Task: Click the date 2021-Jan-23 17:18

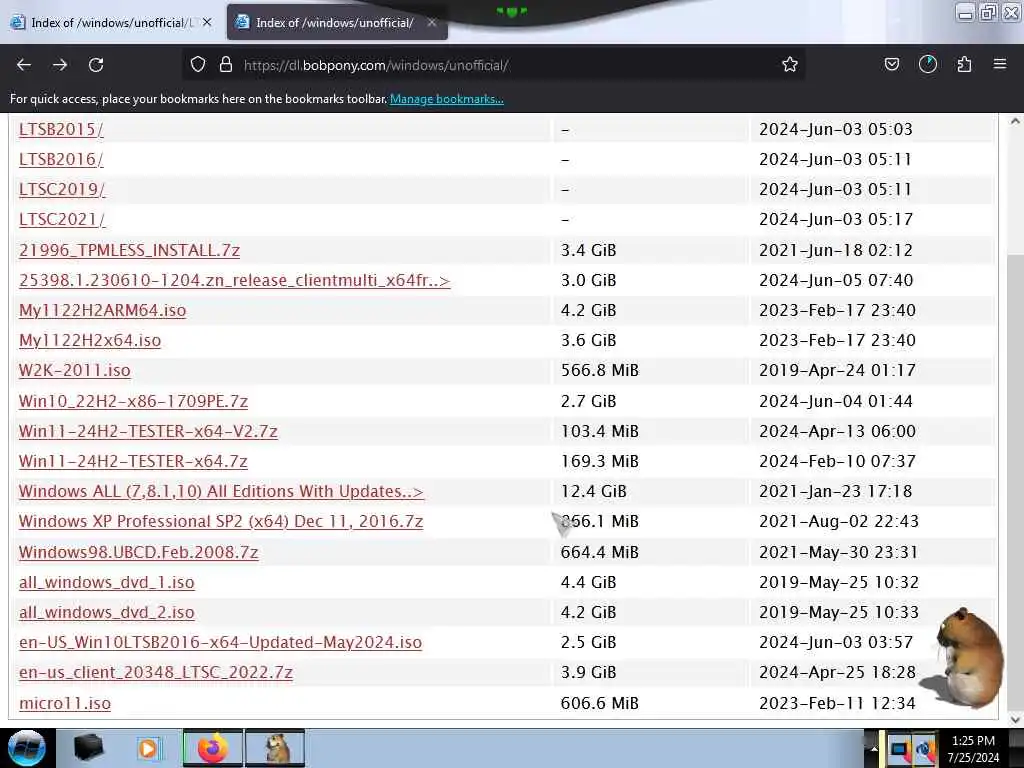Action: click(x=835, y=491)
